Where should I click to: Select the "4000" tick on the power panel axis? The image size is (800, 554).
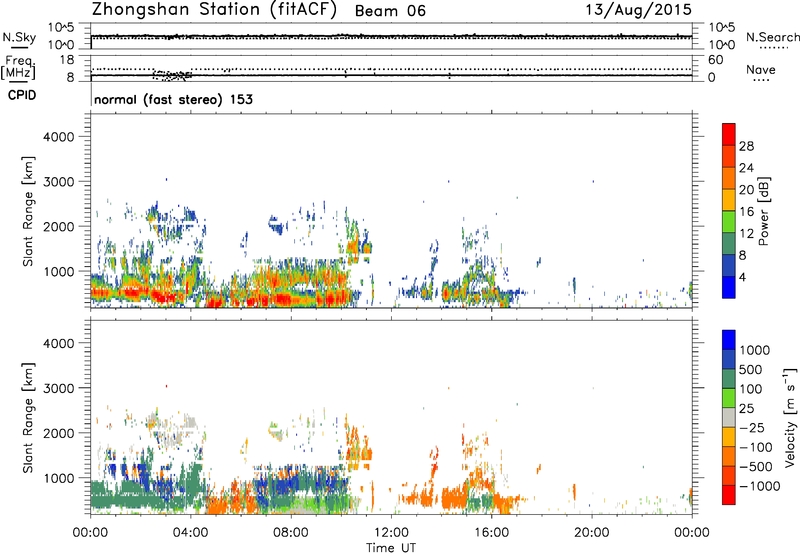point(58,137)
